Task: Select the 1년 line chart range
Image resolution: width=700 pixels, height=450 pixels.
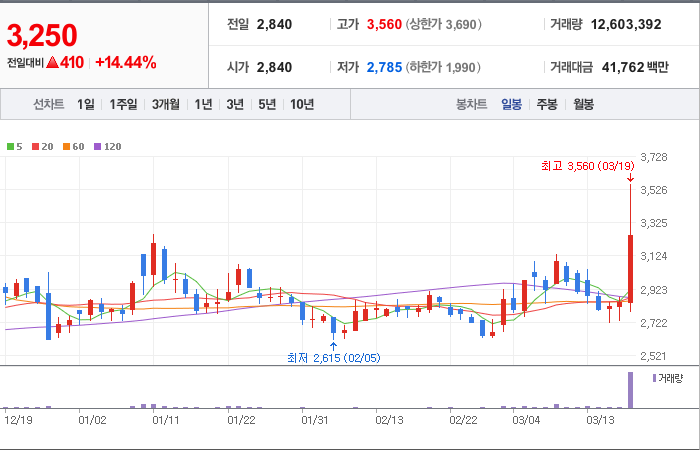Action: pyautogui.click(x=203, y=104)
